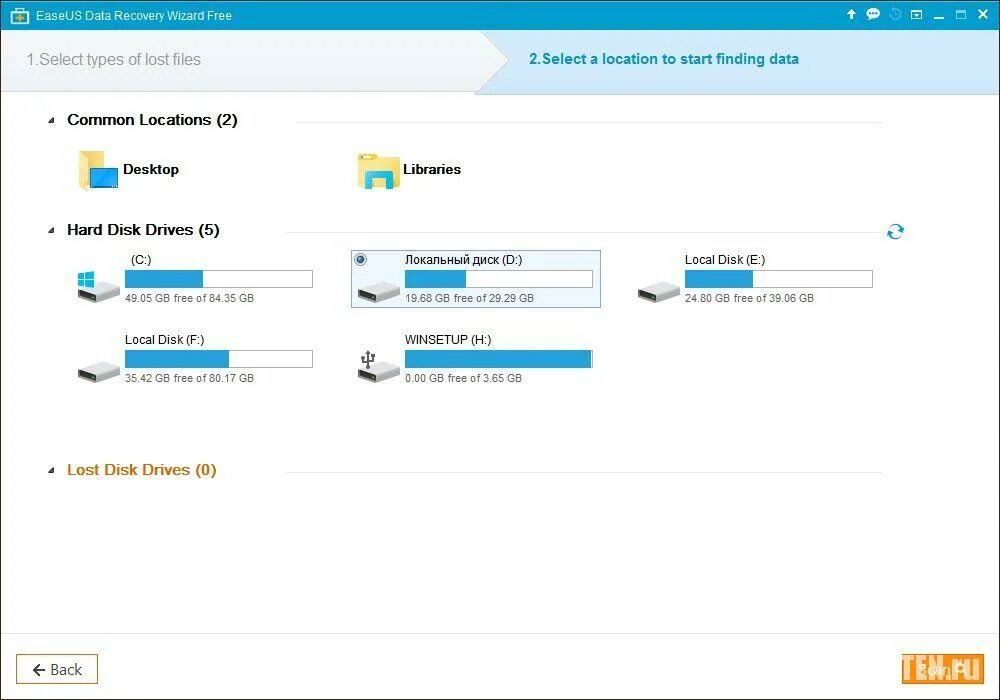Select the Libraries folder icon

pyautogui.click(x=378, y=171)
